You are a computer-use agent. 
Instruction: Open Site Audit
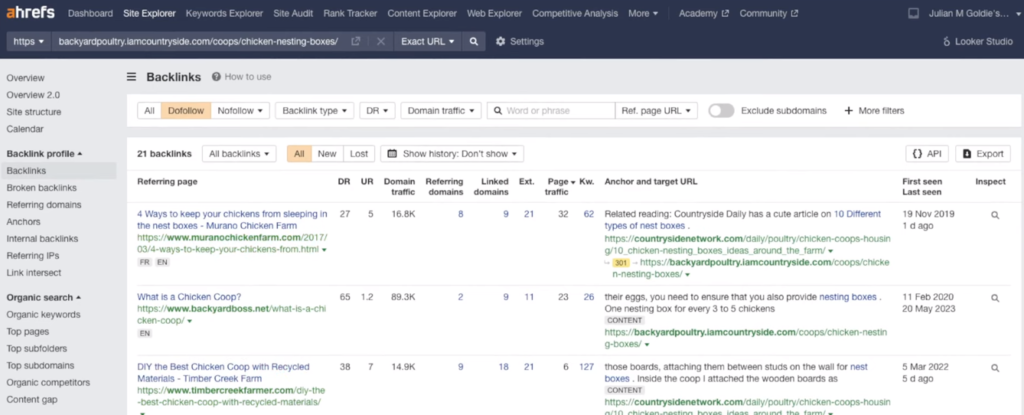point(293,13)
